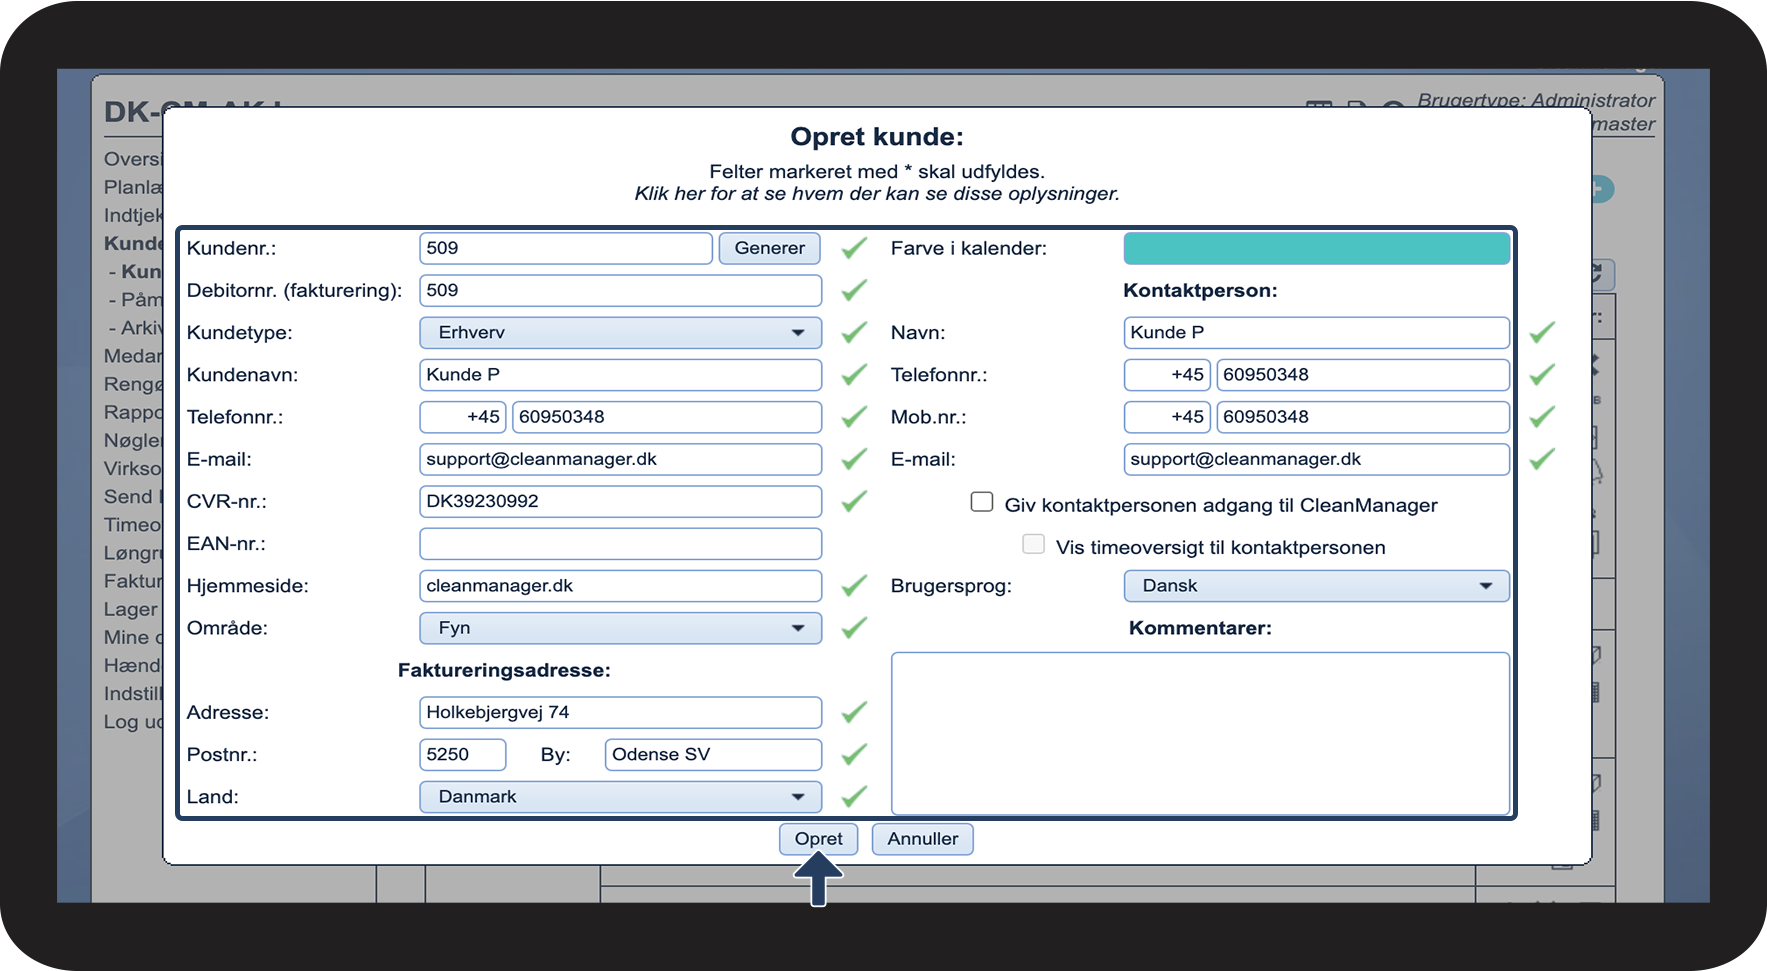Open the Faktur sidebar menu item
The image size is (1767, 971).
(x=133, y=581)
